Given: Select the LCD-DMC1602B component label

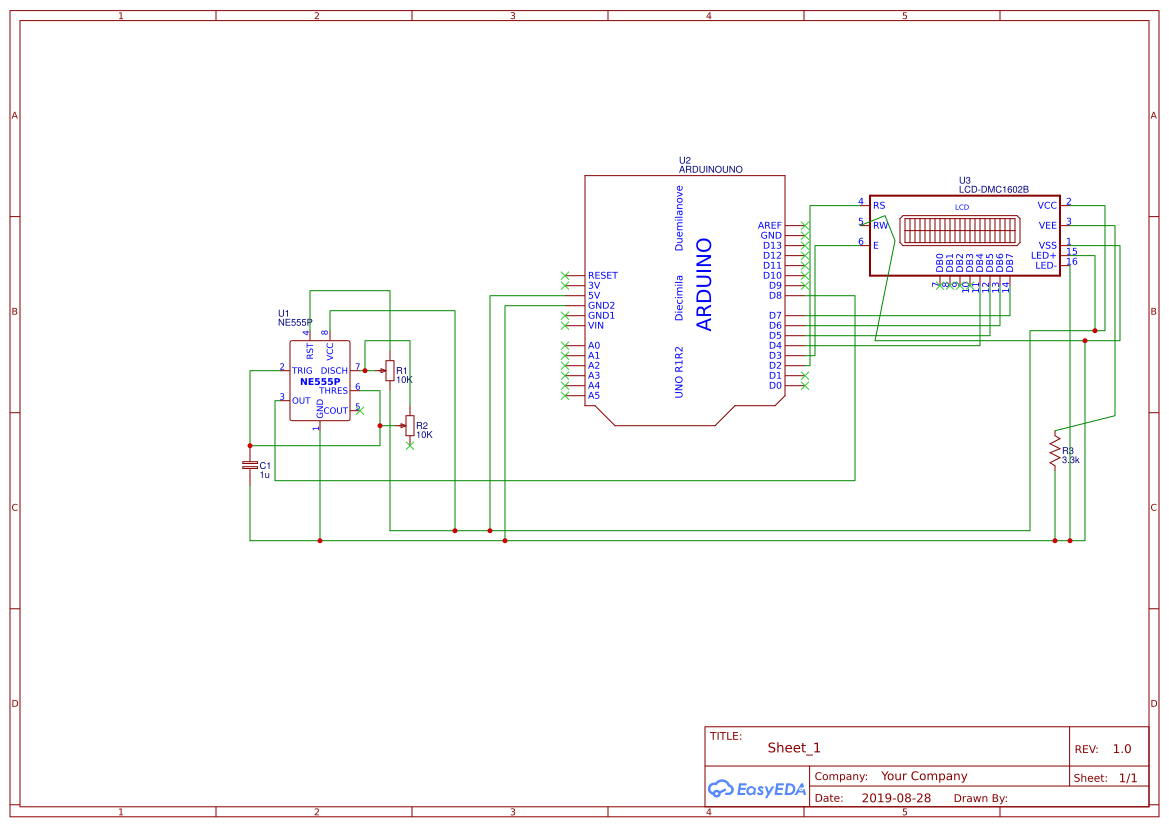Looking at the screenshot, I should [x=993, y=189].
